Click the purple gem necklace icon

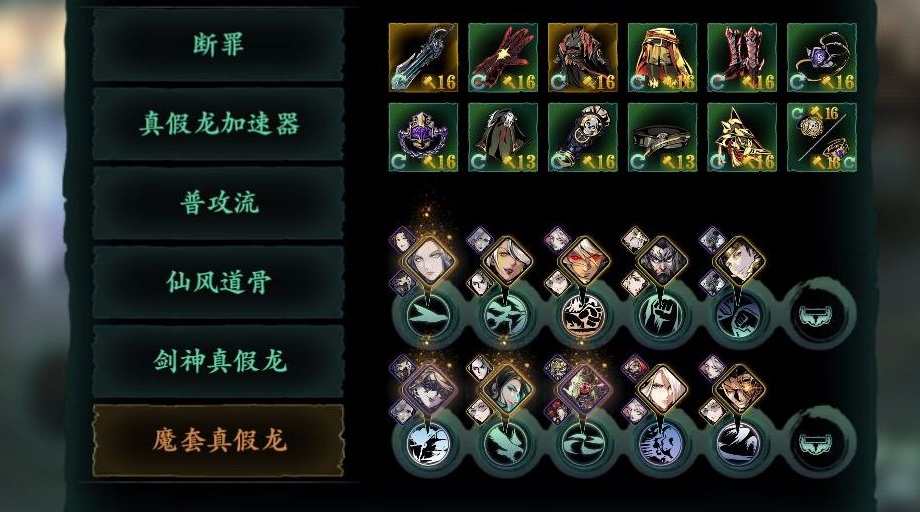point(821,57)
